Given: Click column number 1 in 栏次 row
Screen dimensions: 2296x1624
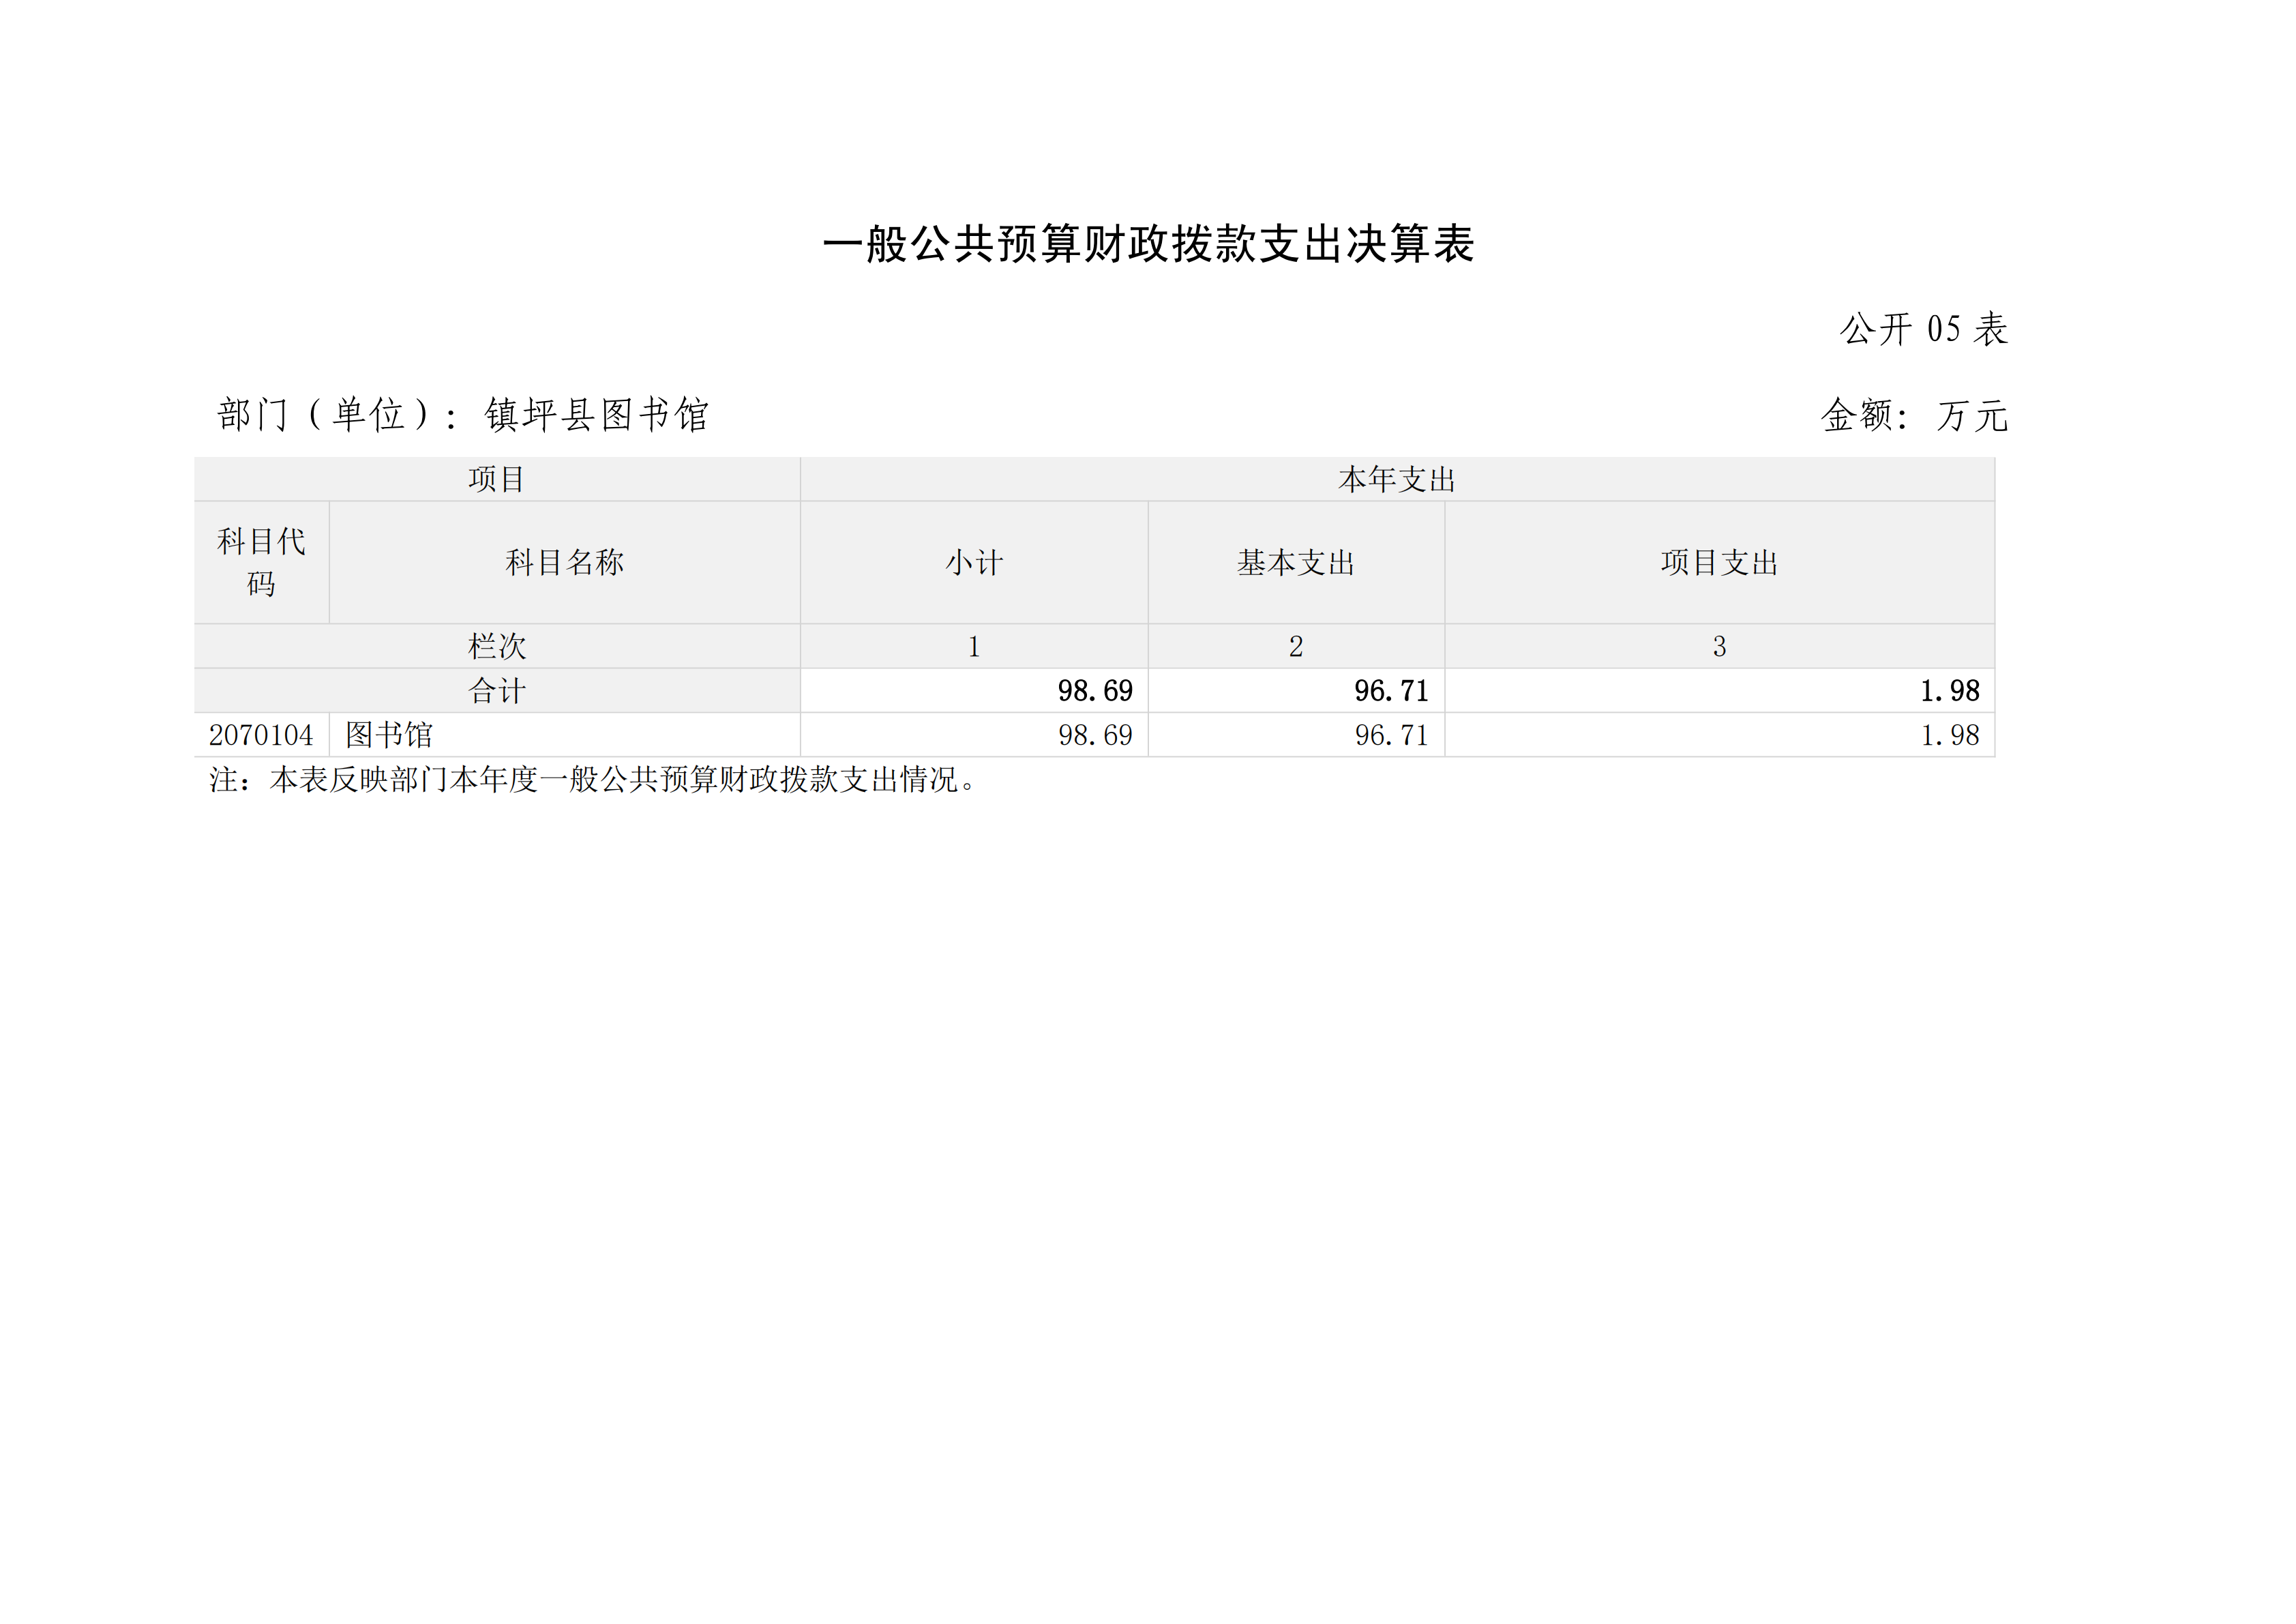Looking at the screenshot, I should tap(974, 646).
